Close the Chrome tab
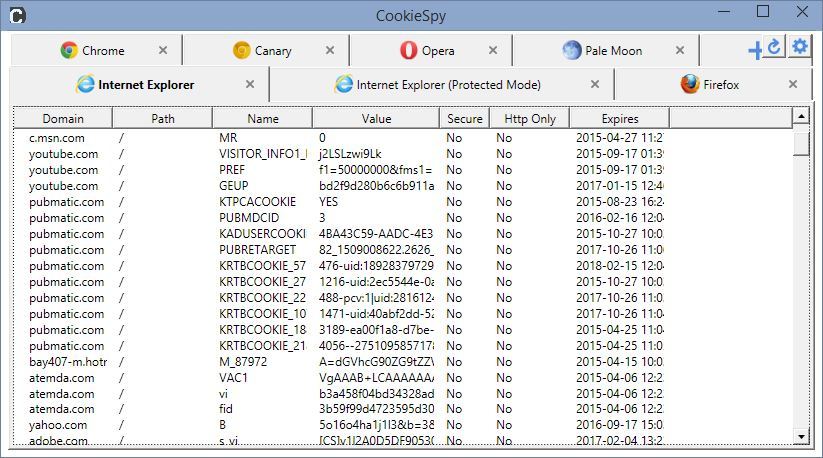The height and width of the screenshot is (458, 823). pyautogui.click(x=163, y=50)
